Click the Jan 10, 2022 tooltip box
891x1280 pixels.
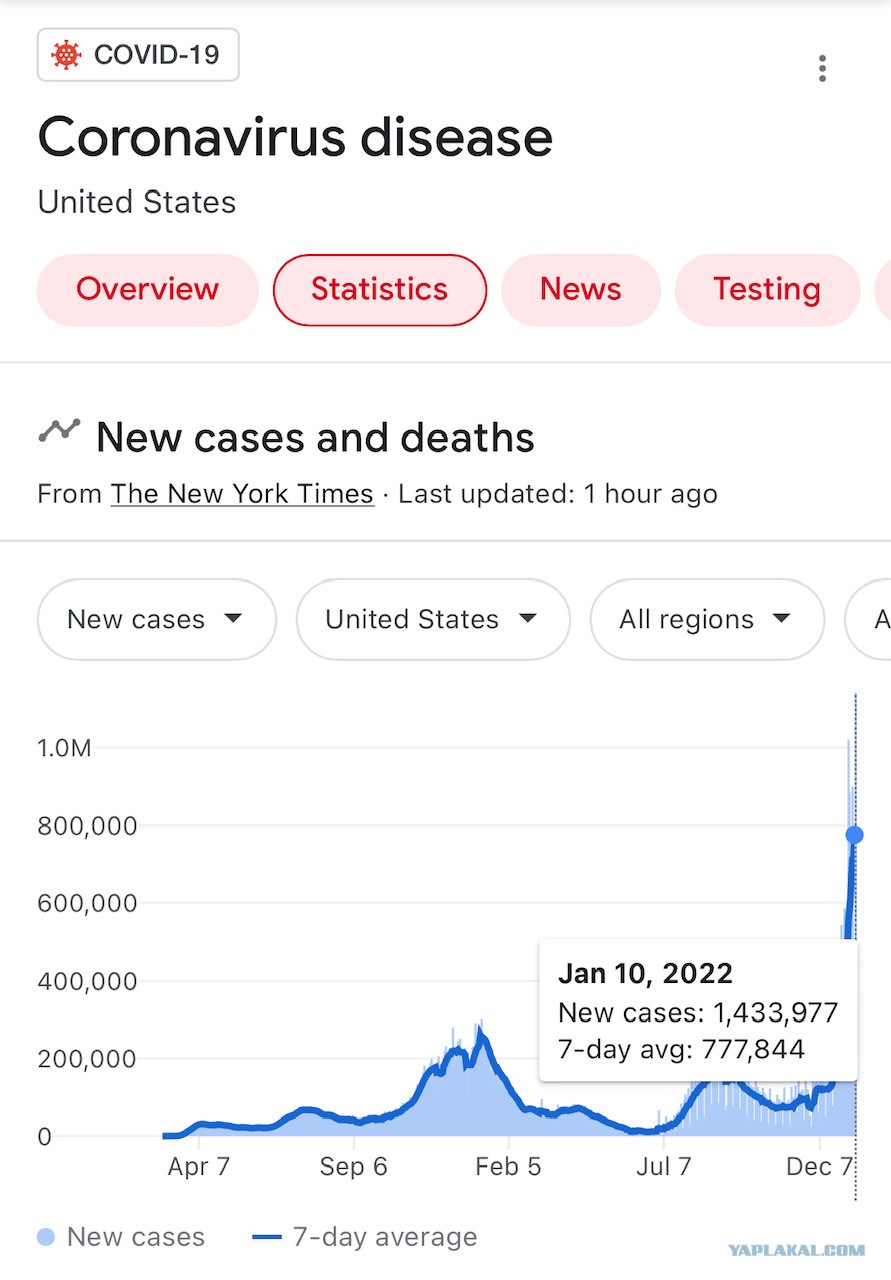click(698, 1010)
